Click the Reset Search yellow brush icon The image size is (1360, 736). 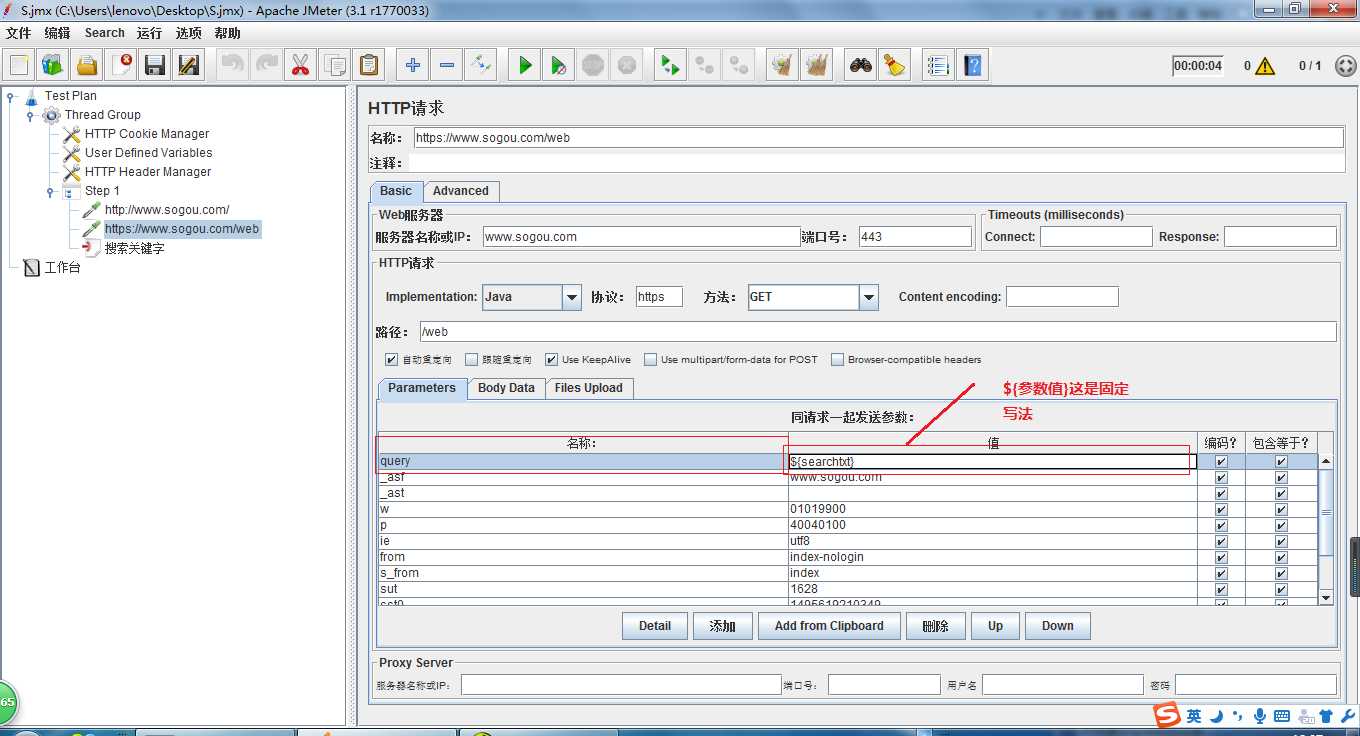click(894, 65)
